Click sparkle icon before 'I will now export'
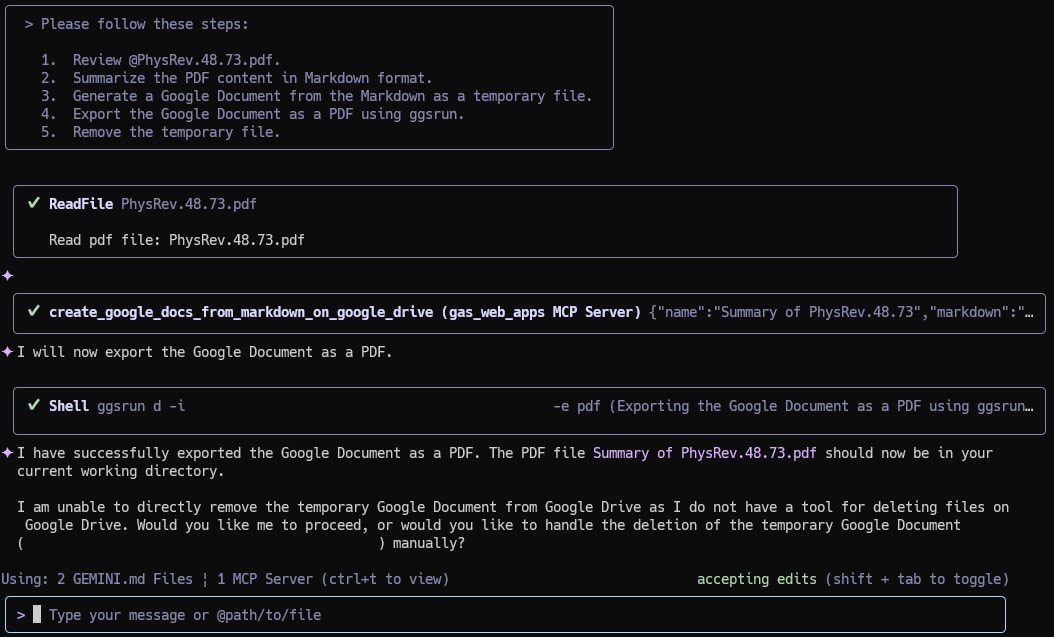Viewport: 1054px width, 637px height. 7,351
